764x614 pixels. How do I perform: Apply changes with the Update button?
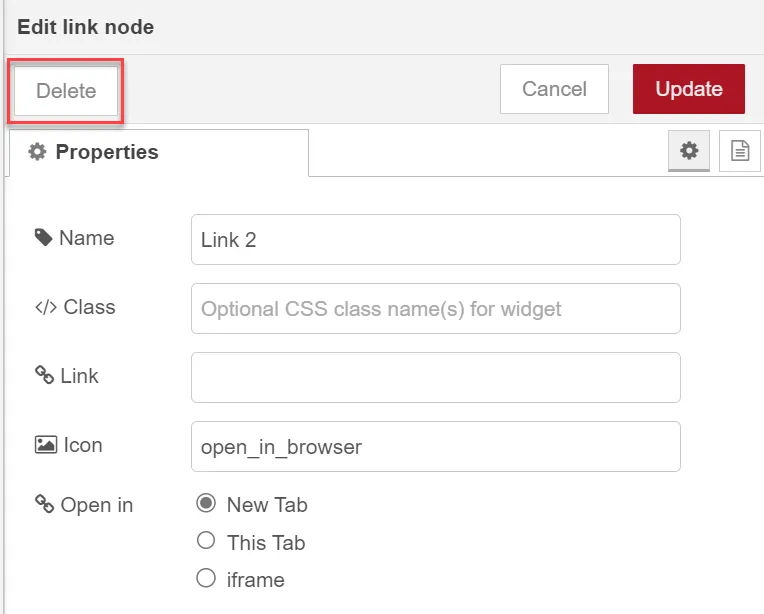coord(688,89)
